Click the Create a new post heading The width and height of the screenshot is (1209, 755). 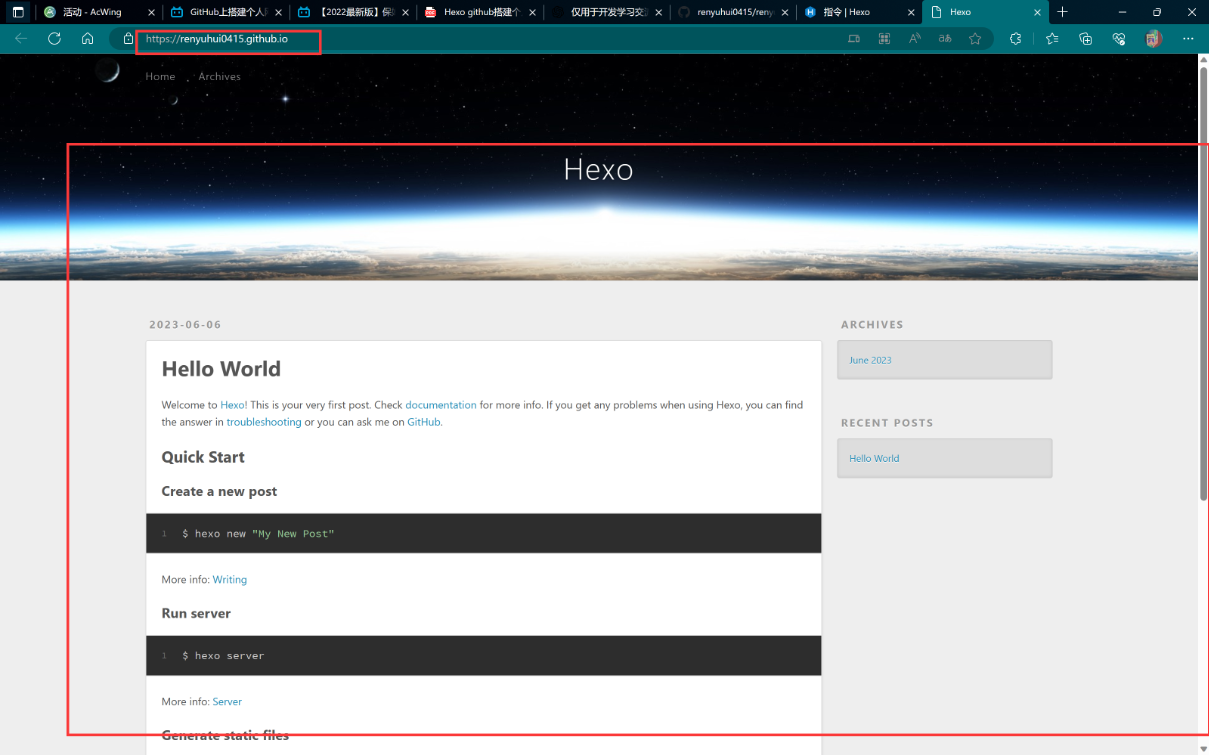tap(219, 492)
